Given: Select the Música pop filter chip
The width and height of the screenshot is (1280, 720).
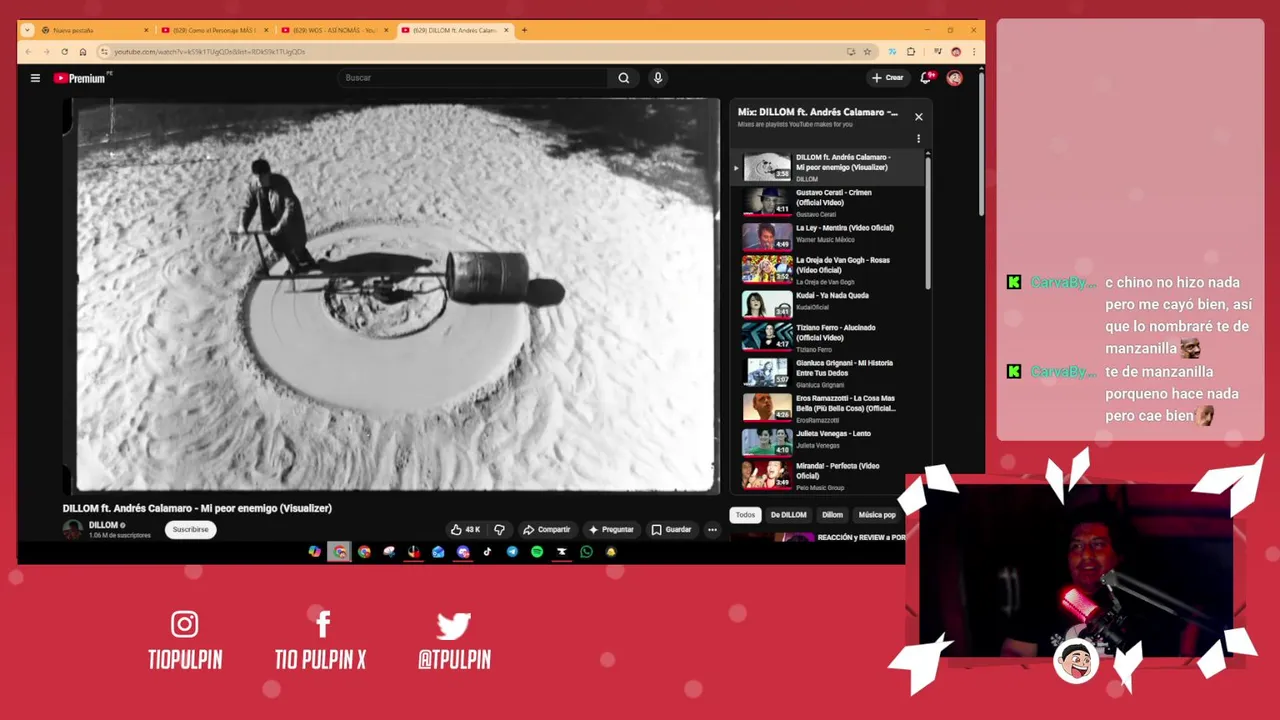Looking at the screenshot, I should pyautogui.click(x=877, y=515).
